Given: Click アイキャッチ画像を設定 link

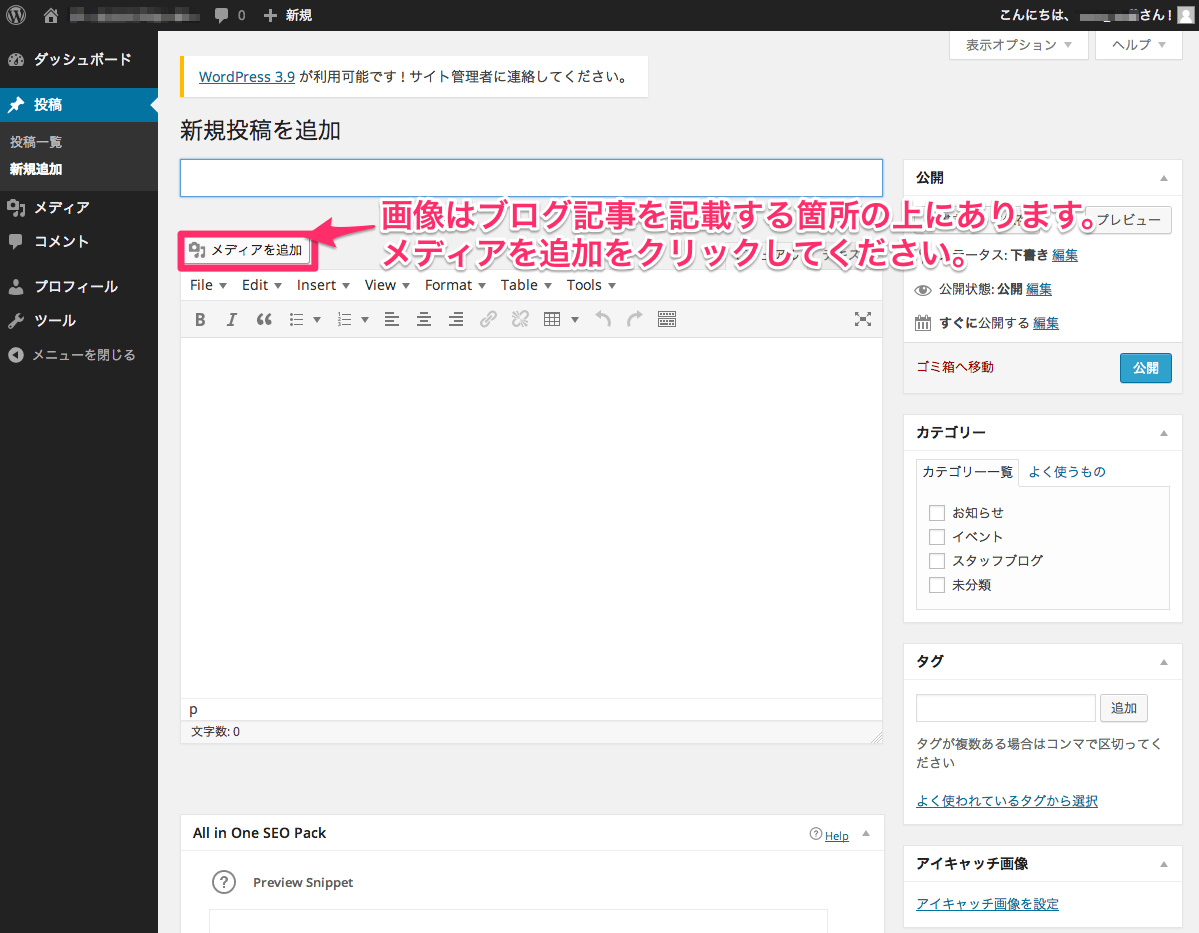Looking at the screenshot, I should [x=987, y=904].
